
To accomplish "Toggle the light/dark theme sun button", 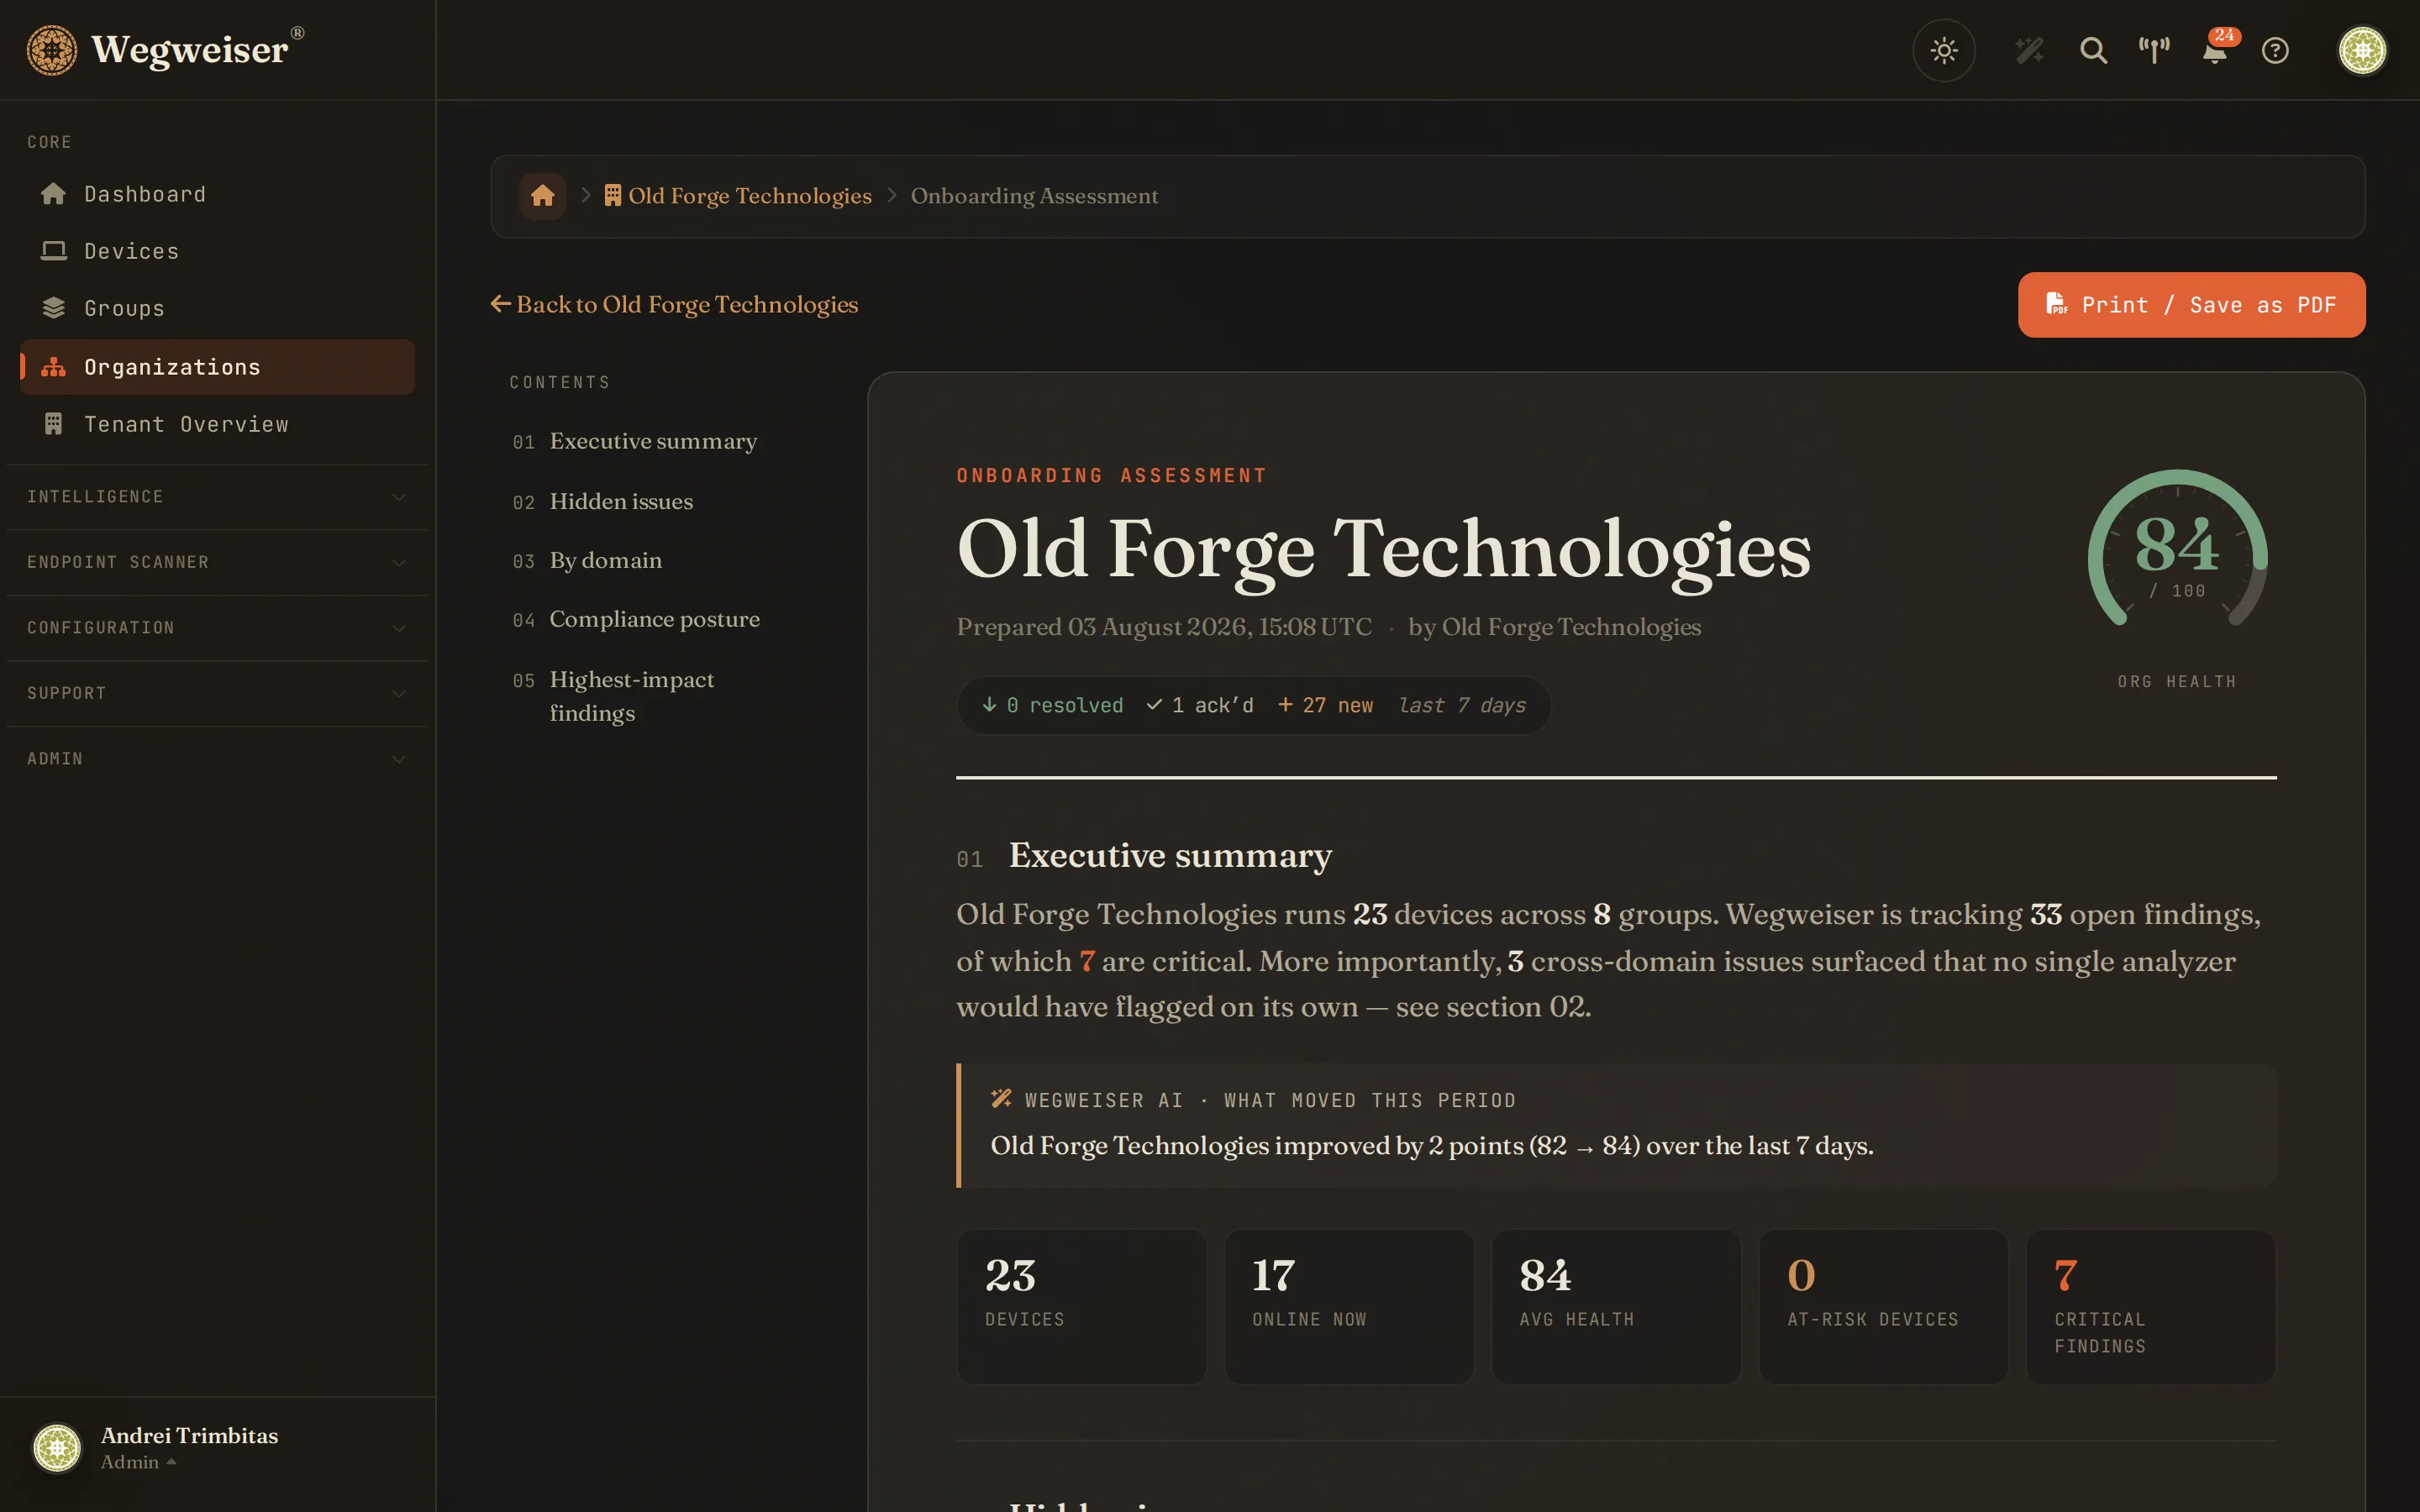I will coord(1943,50).
